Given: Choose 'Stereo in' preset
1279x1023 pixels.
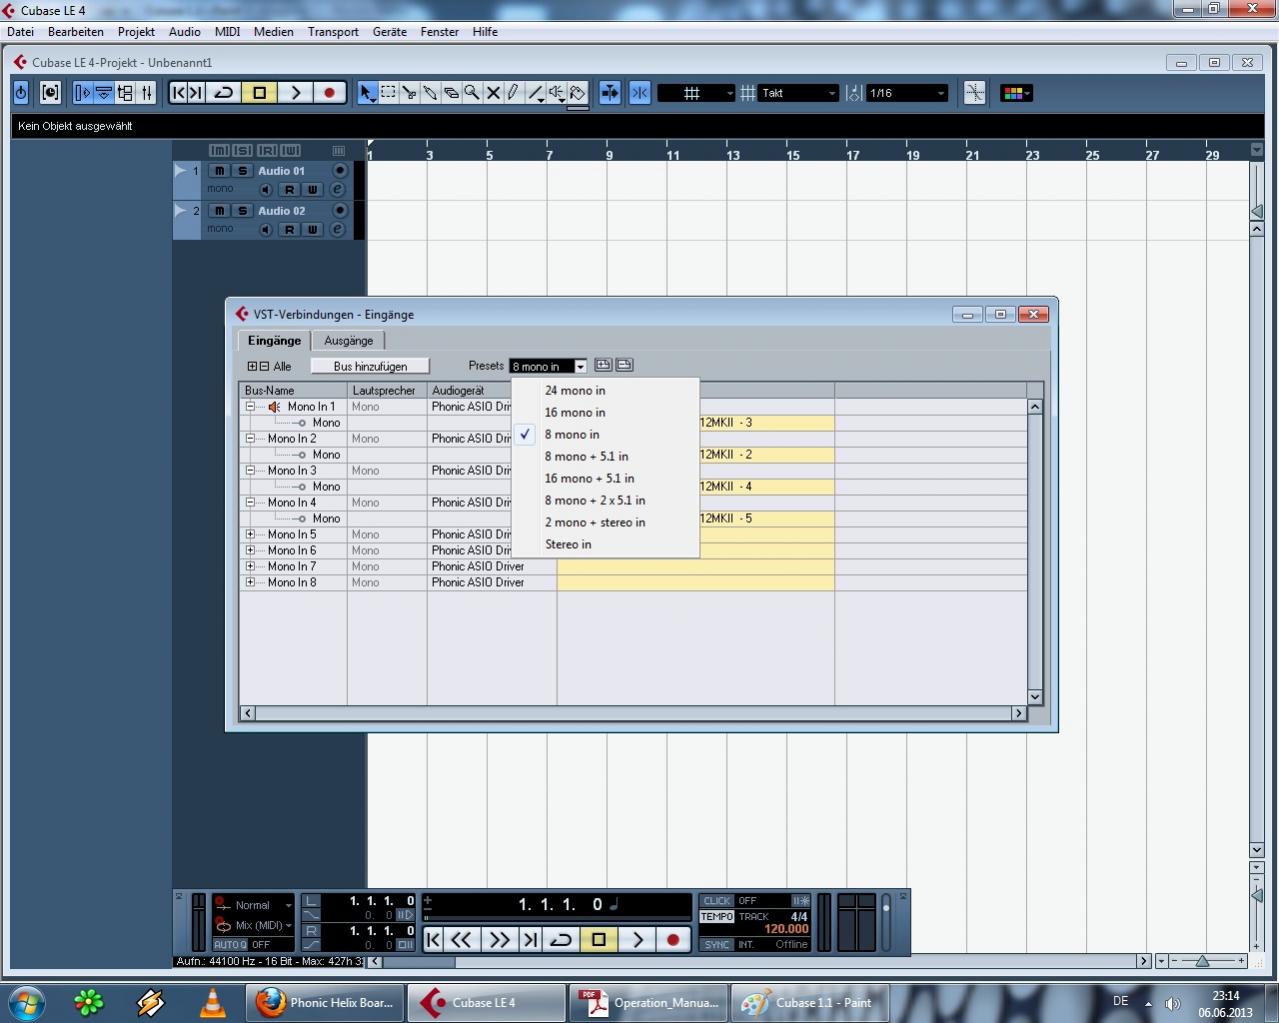Looking at the screenshot, I should (x=604, y=545).
